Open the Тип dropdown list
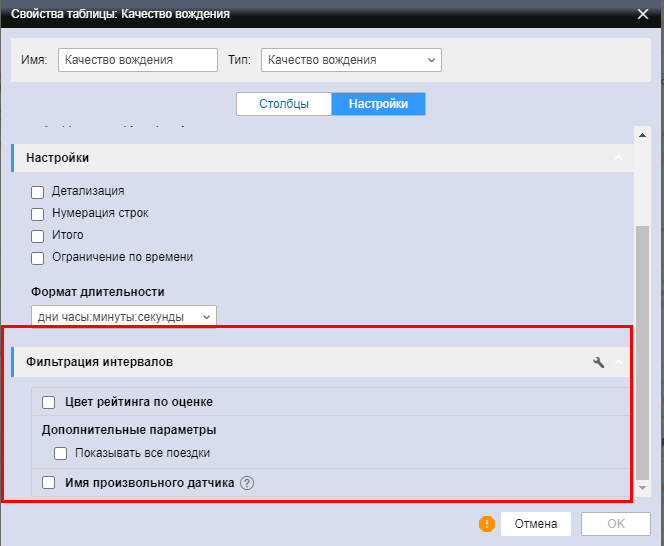 click(351, 60)
